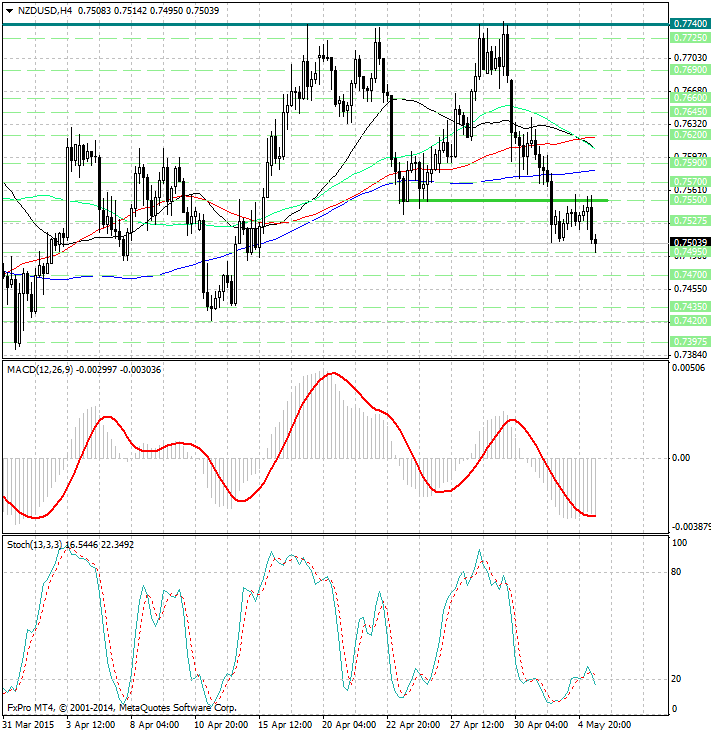Image resolution: width=711 pixels, height=733 pixels.
Task: Click the Stoch(13,3,3) indicator label
Action: tap(35, 545)
